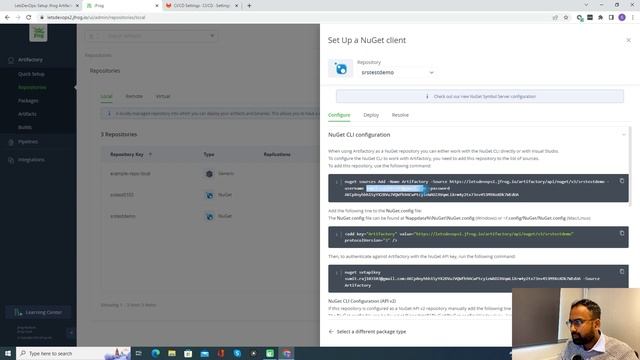
Task: Open a new browser tab
Action: 249,6
